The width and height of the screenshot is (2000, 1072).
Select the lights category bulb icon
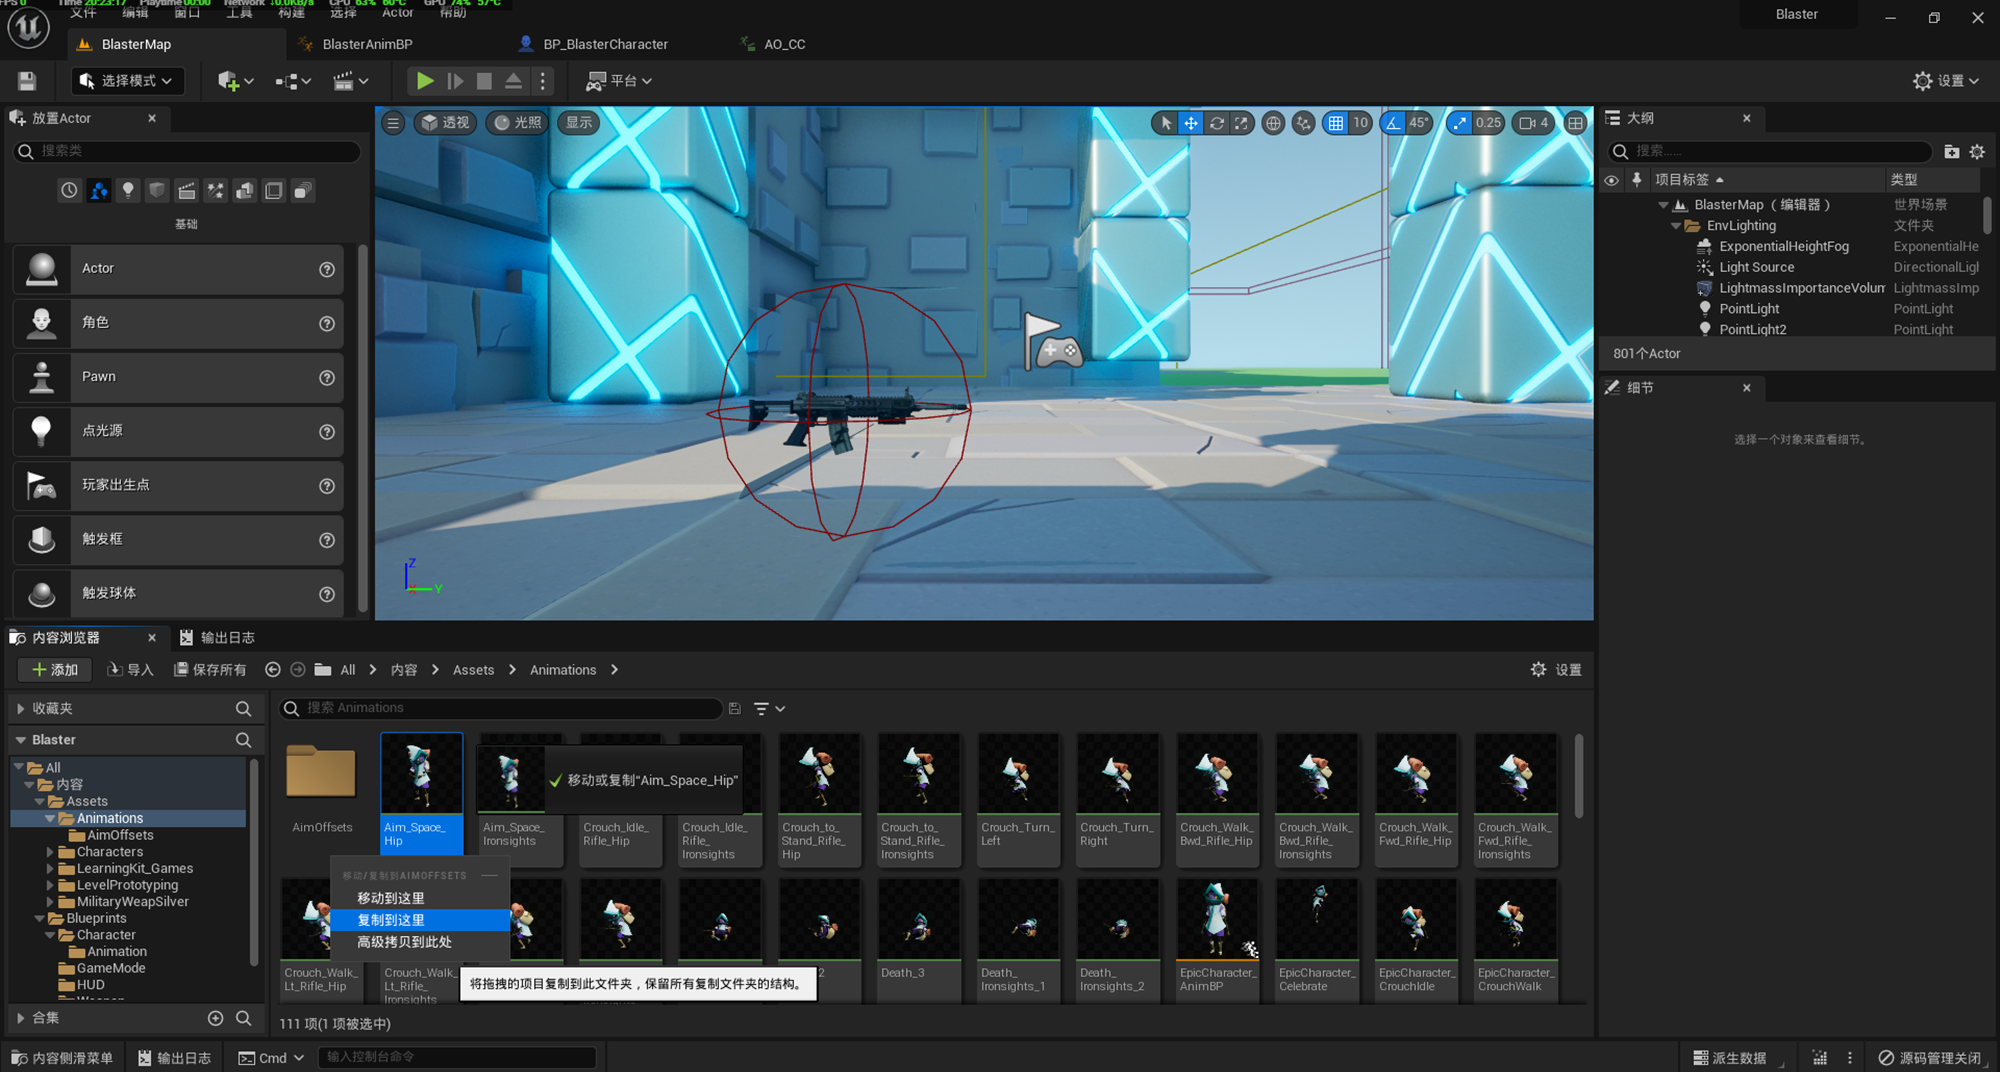pos(128,190)
